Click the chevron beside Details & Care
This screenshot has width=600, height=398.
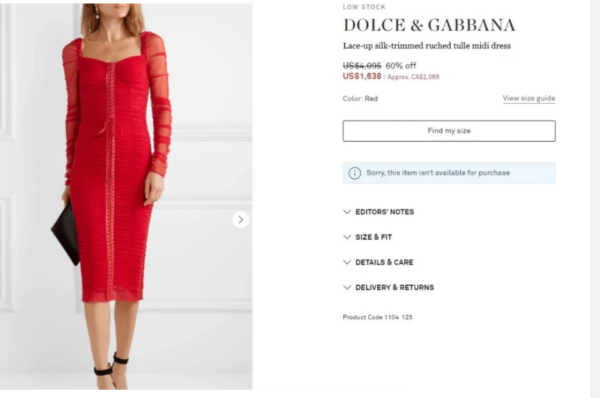pos(347,262)
